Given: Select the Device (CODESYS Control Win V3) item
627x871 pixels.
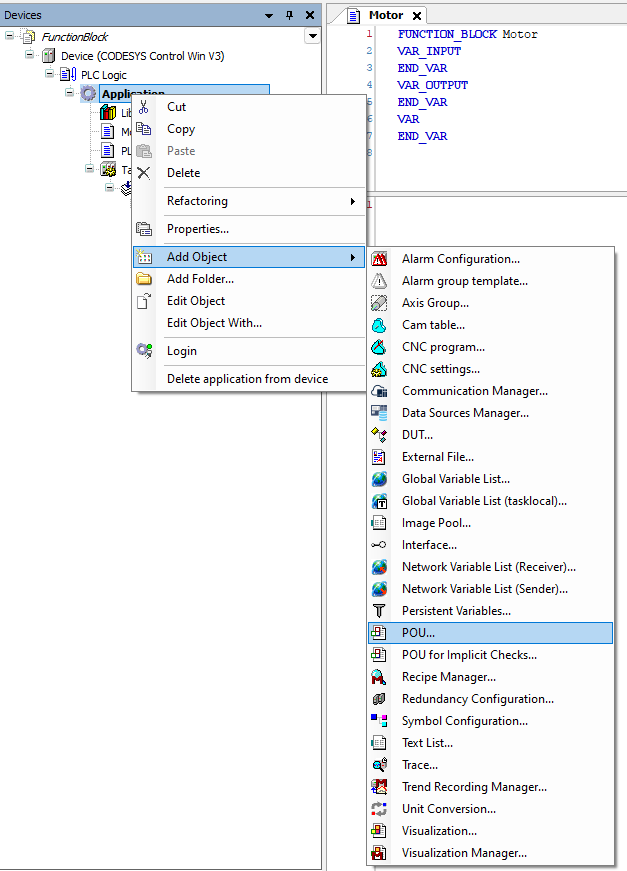Looking at the screenshot, I should click(143, 56).
